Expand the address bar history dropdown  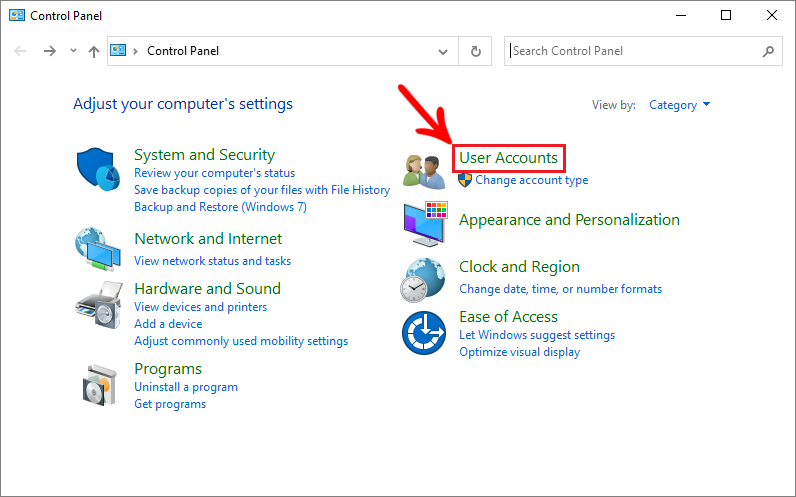443,51
